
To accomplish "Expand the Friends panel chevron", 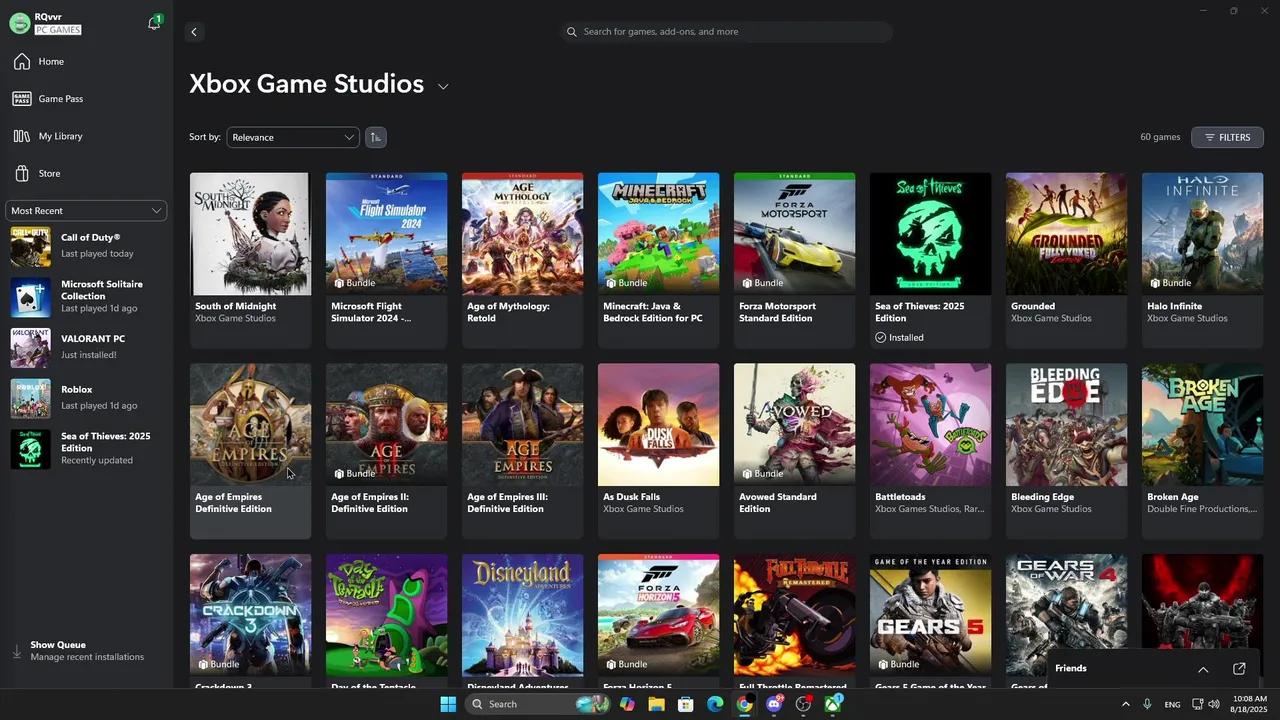I will [x=1203, y=669].
